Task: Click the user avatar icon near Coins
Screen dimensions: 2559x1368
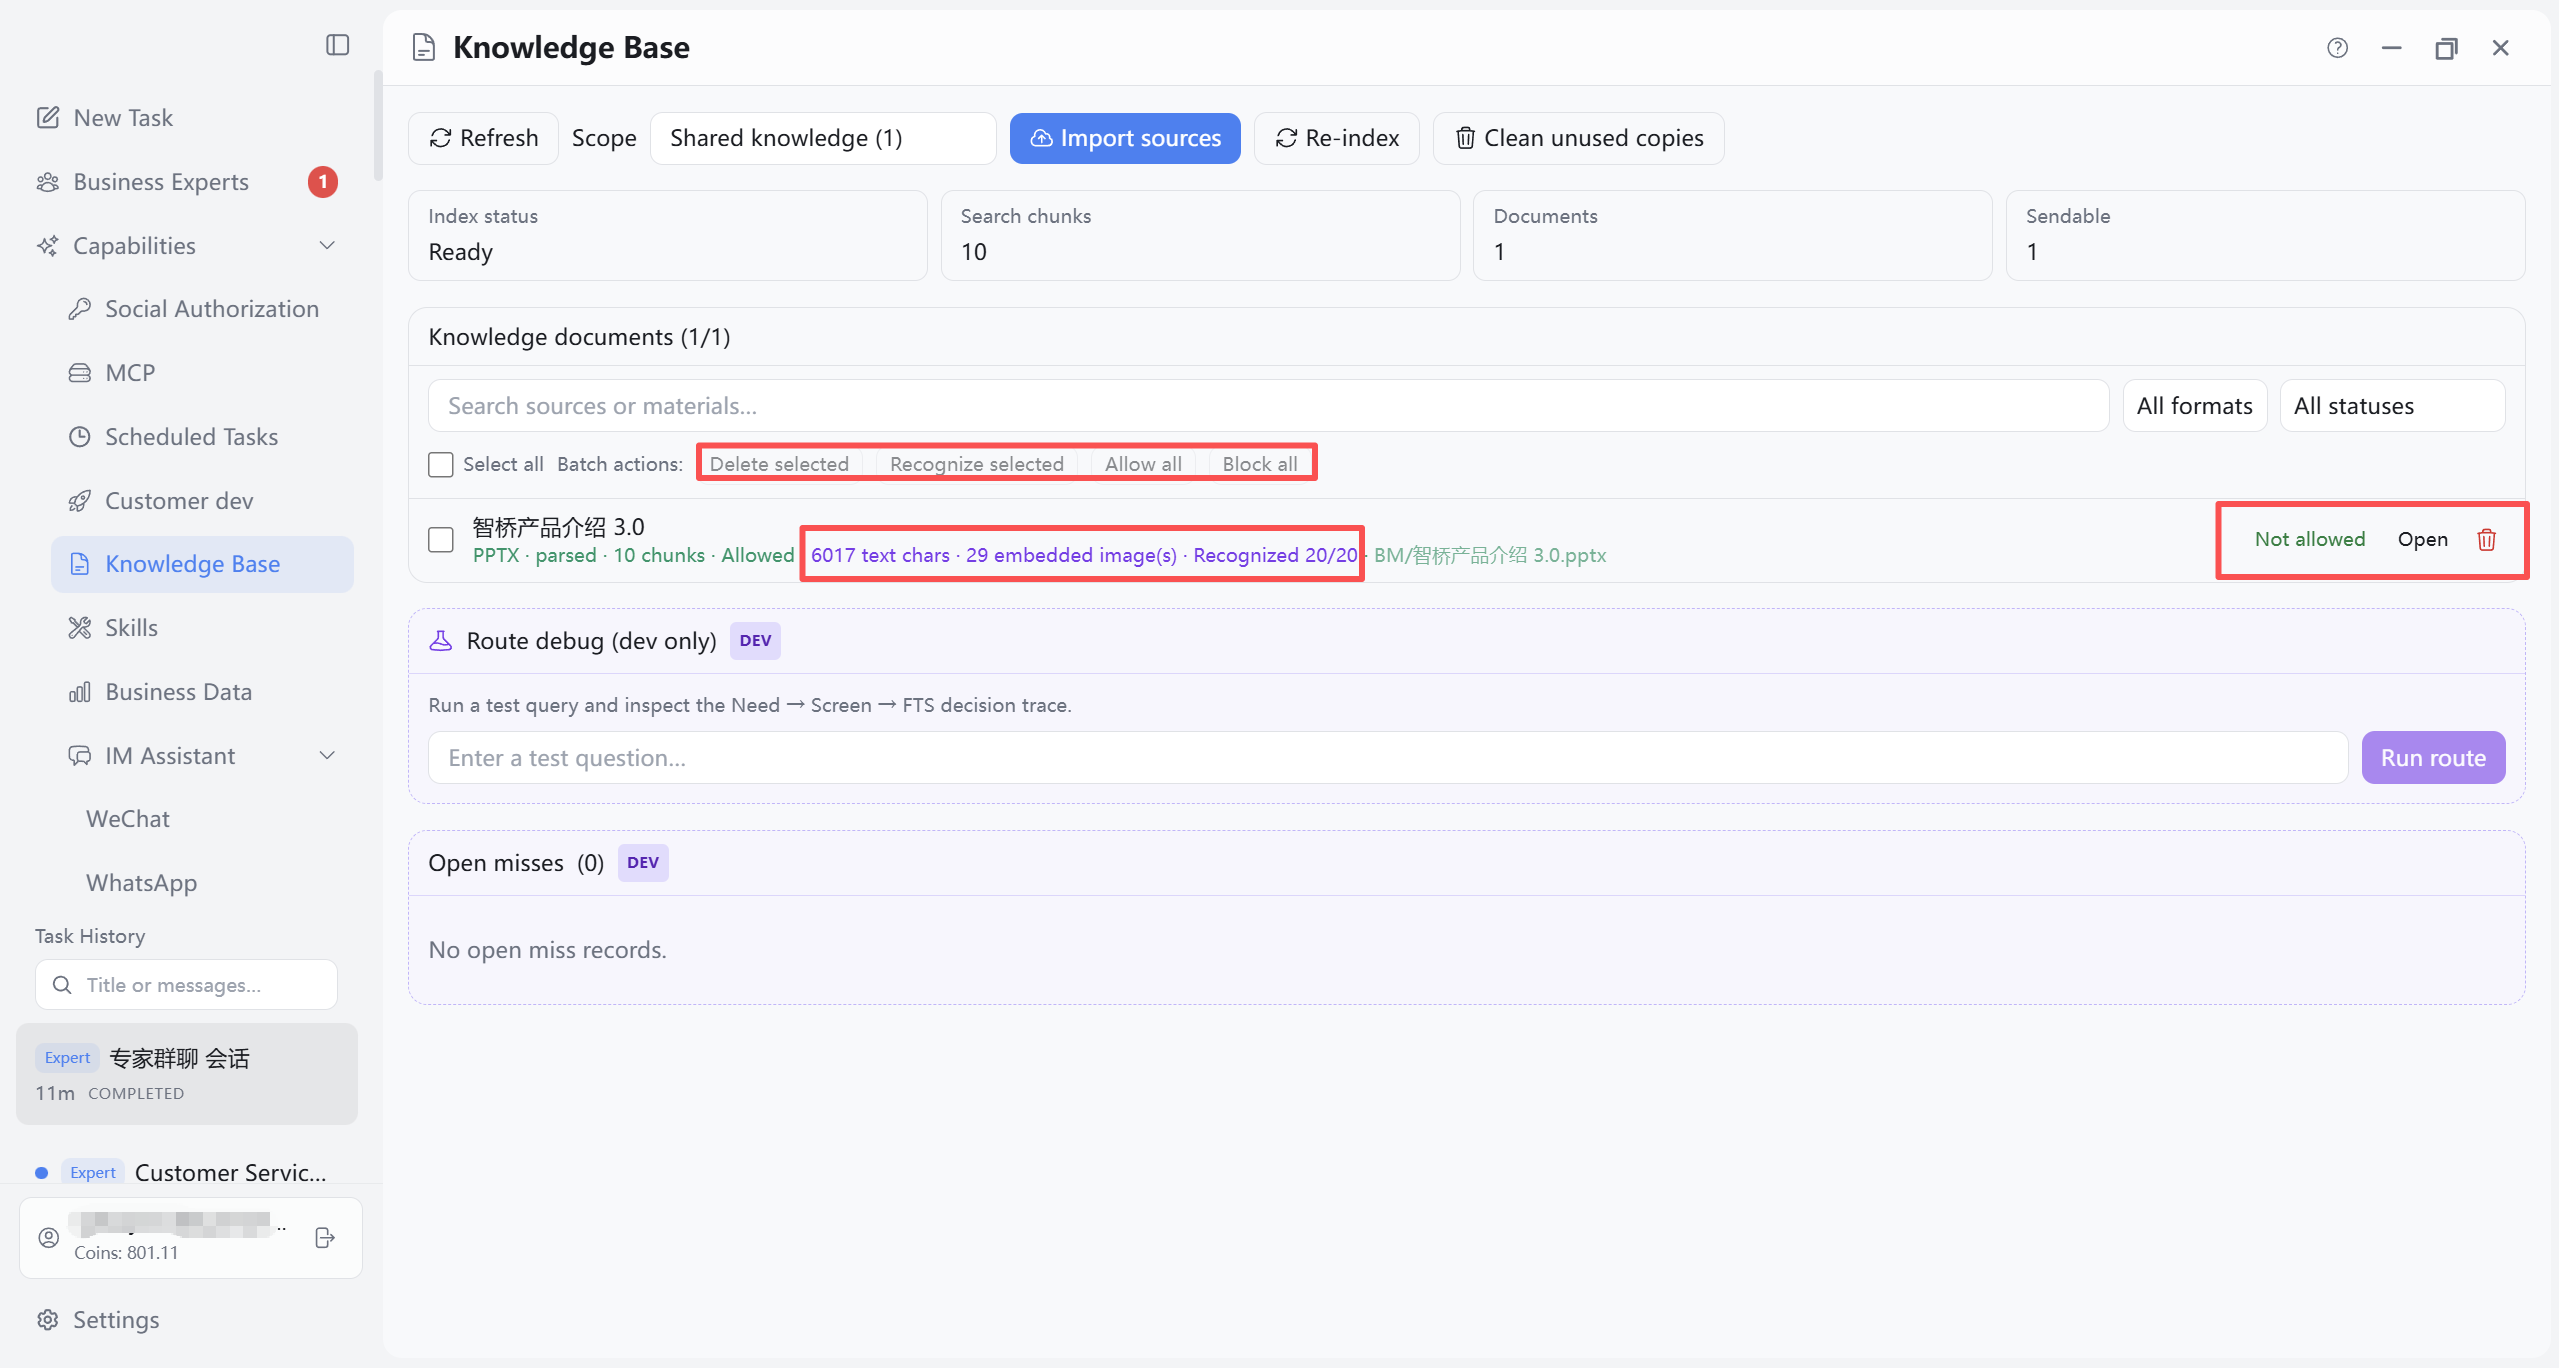Action: pos(48,1238)
